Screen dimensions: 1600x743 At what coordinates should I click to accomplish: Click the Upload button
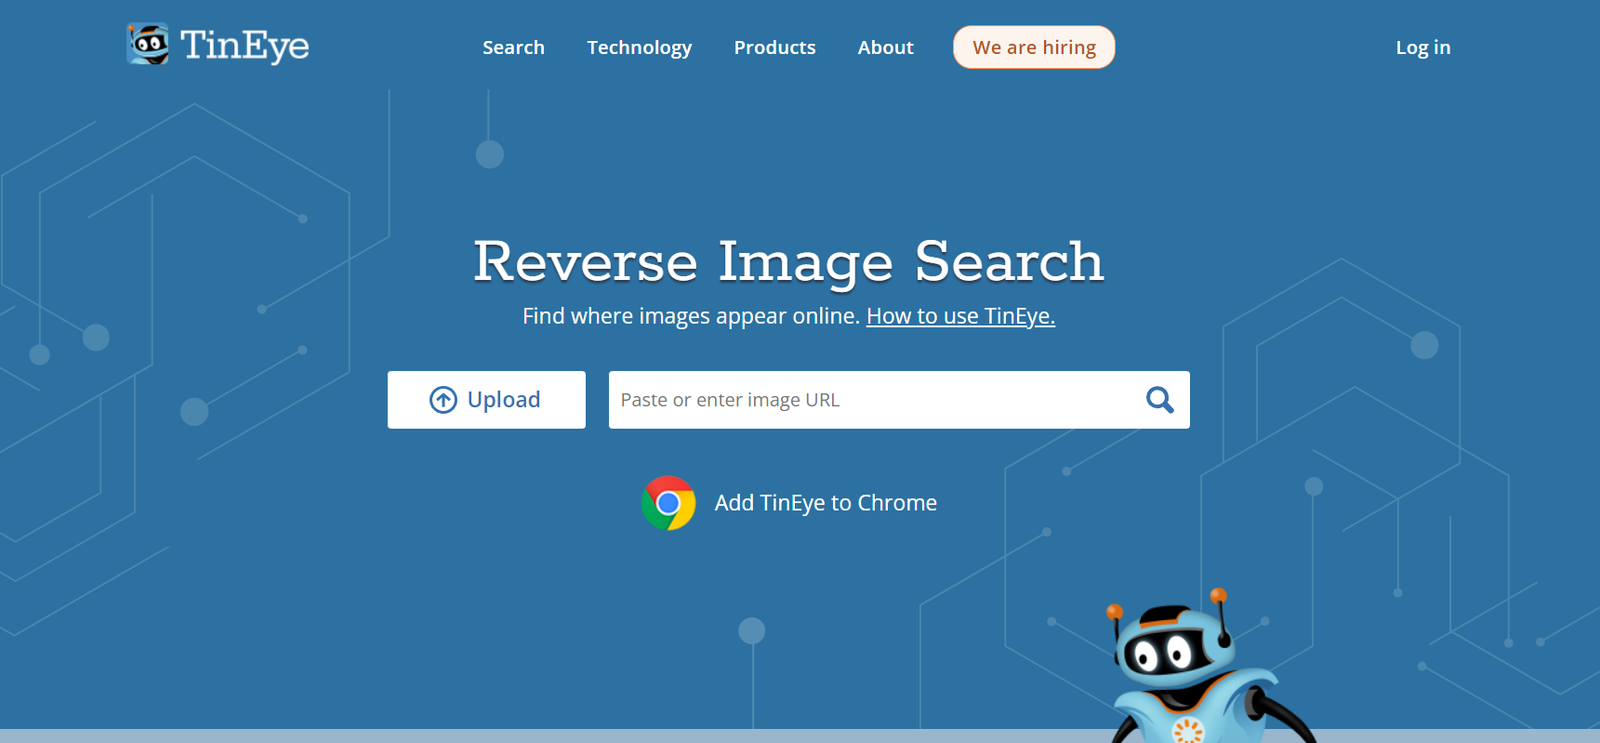tap(487, 400)
